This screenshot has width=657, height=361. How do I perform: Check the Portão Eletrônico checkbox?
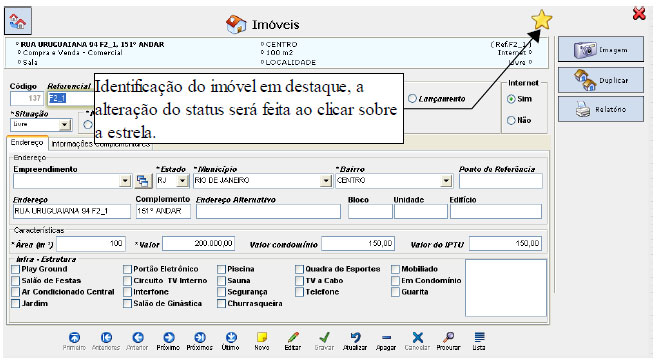click(127, 269)
